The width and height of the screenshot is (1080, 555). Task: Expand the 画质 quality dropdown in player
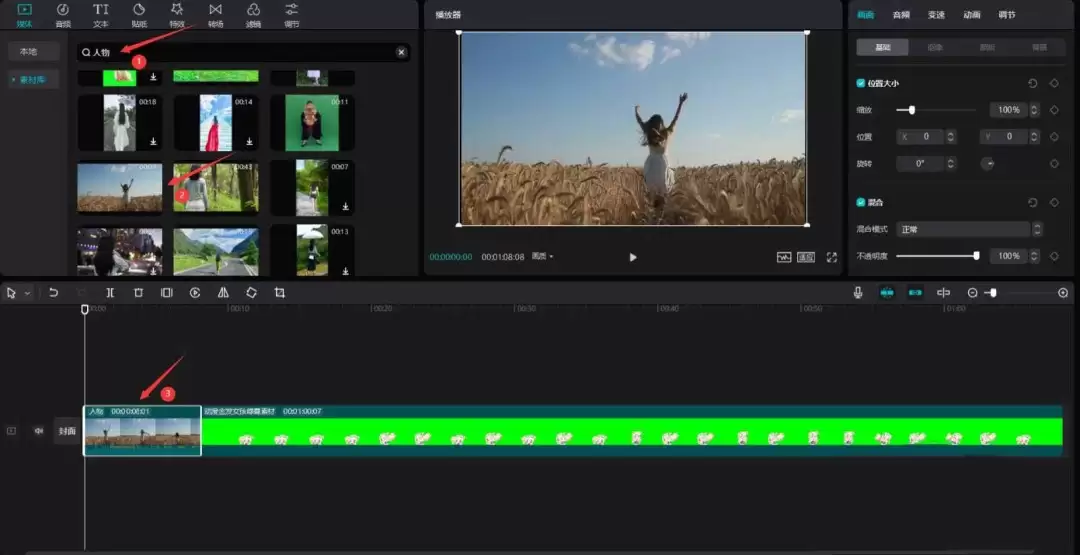point(543,257)
